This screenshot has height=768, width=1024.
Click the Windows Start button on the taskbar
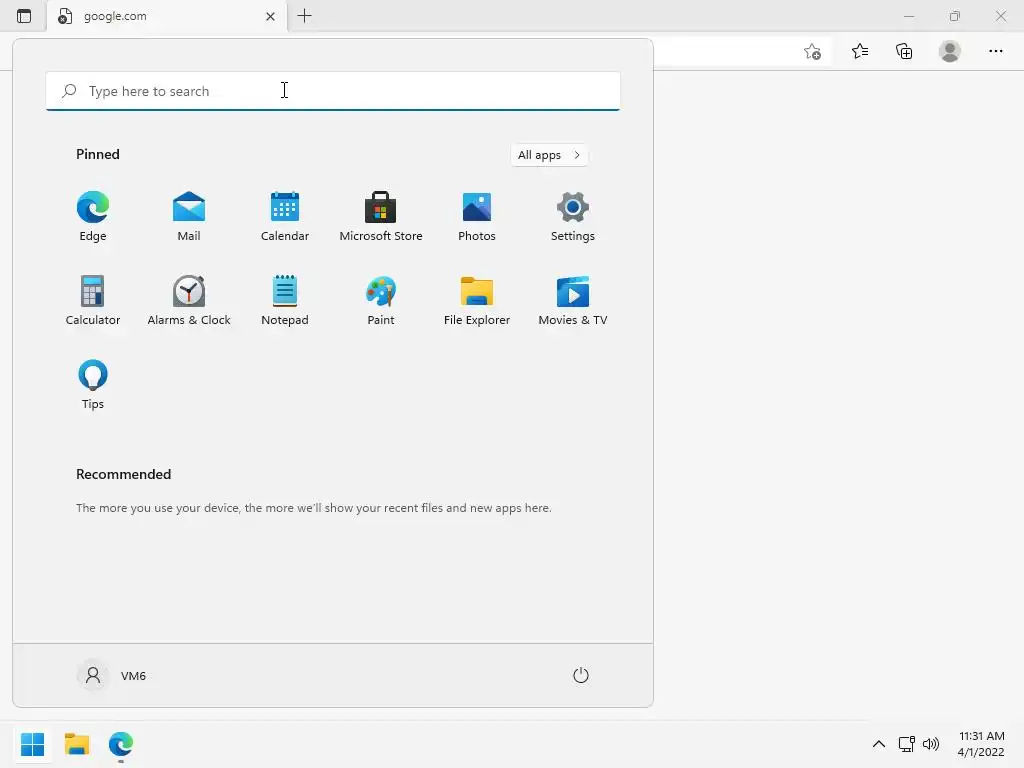32,744
